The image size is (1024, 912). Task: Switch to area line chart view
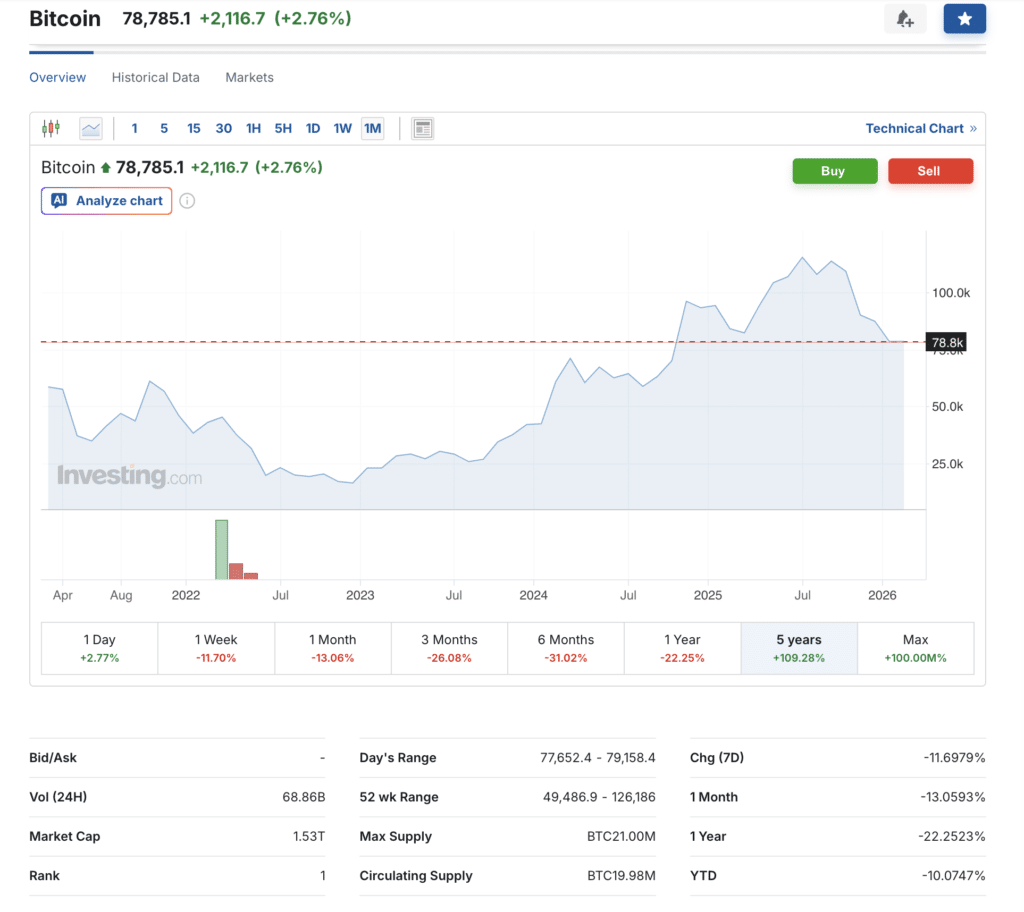click(91, 128)
